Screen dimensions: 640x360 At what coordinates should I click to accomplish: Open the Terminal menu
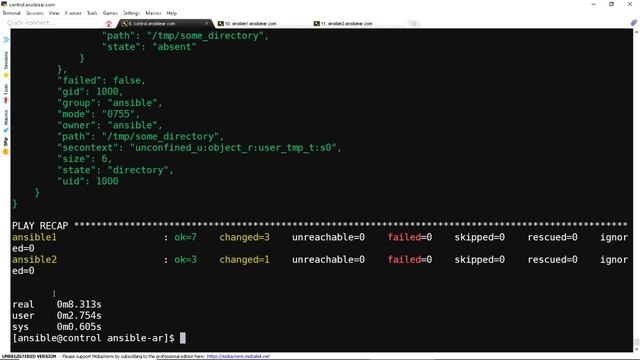(x=11, y=13)
